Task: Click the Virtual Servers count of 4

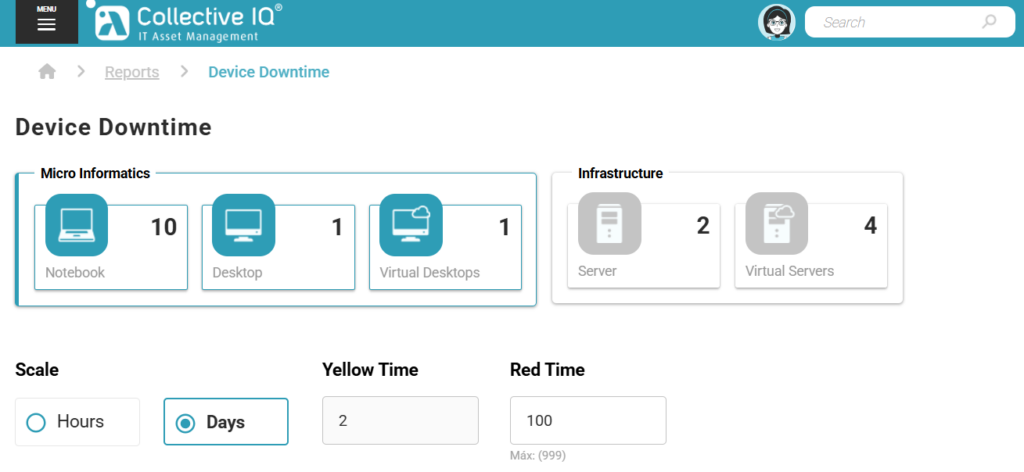Action: pos(870,226)
